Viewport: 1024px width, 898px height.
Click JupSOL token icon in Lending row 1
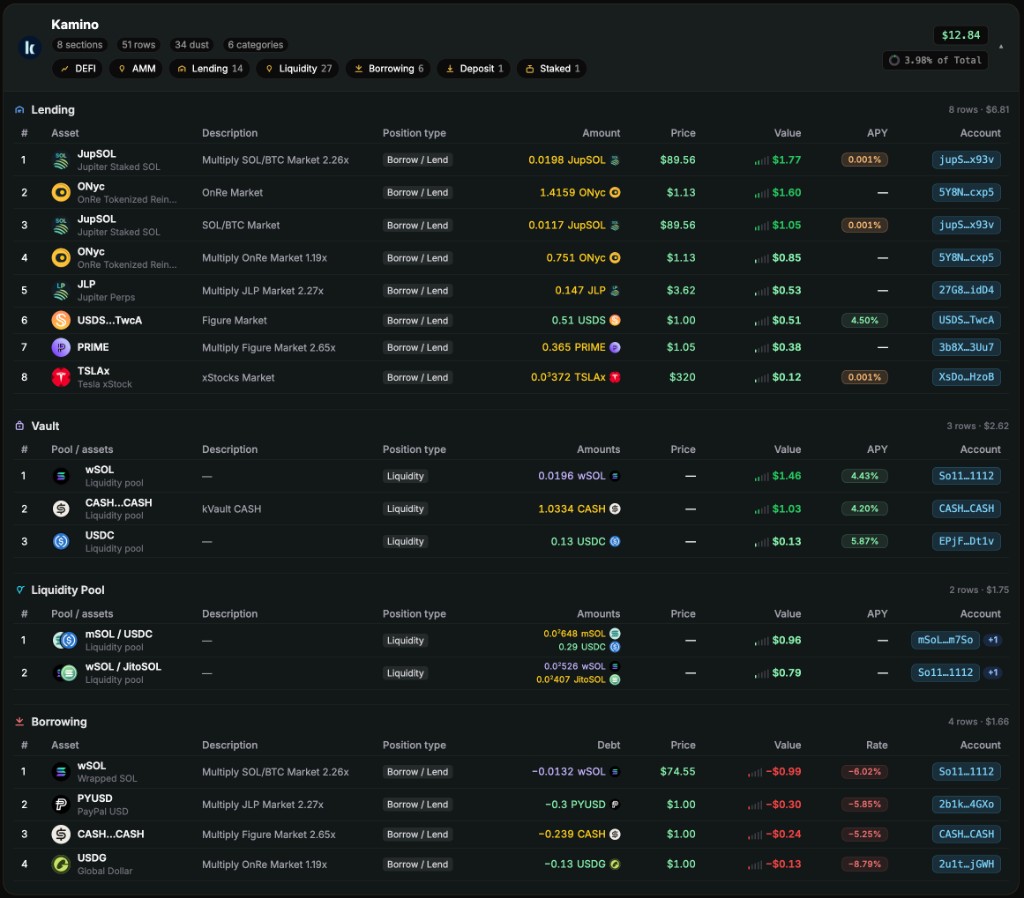[x=61, y=160]
